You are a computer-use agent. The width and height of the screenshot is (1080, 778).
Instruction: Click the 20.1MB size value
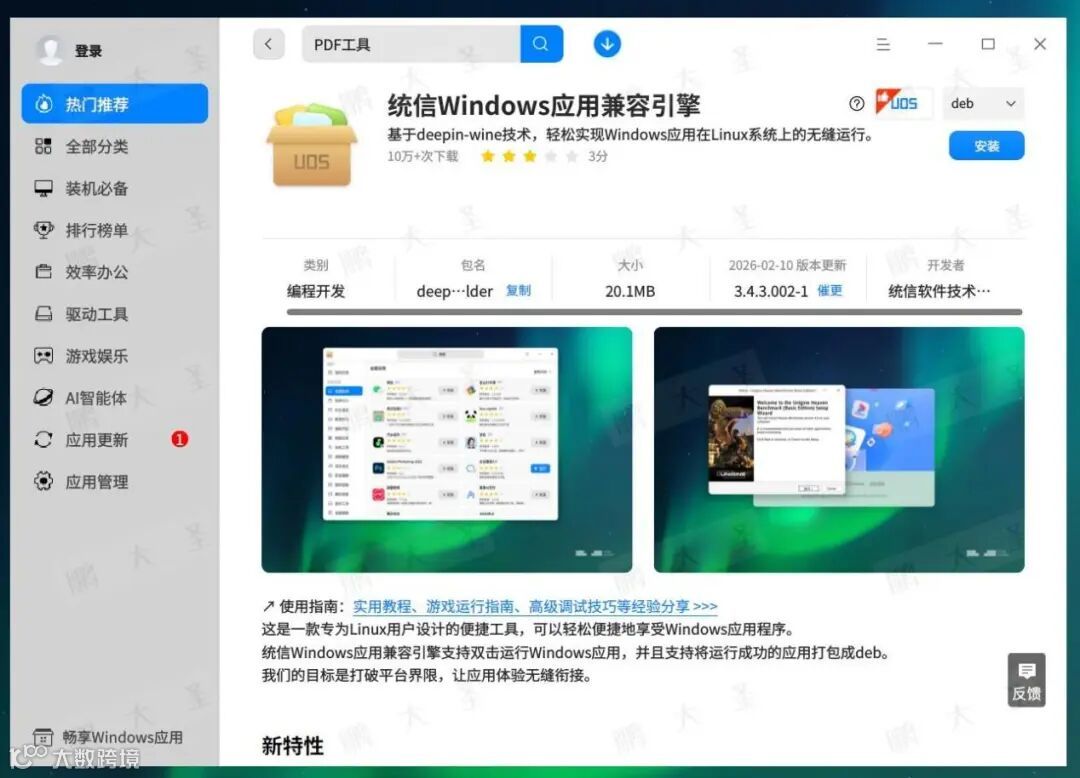tap(630, 291)
